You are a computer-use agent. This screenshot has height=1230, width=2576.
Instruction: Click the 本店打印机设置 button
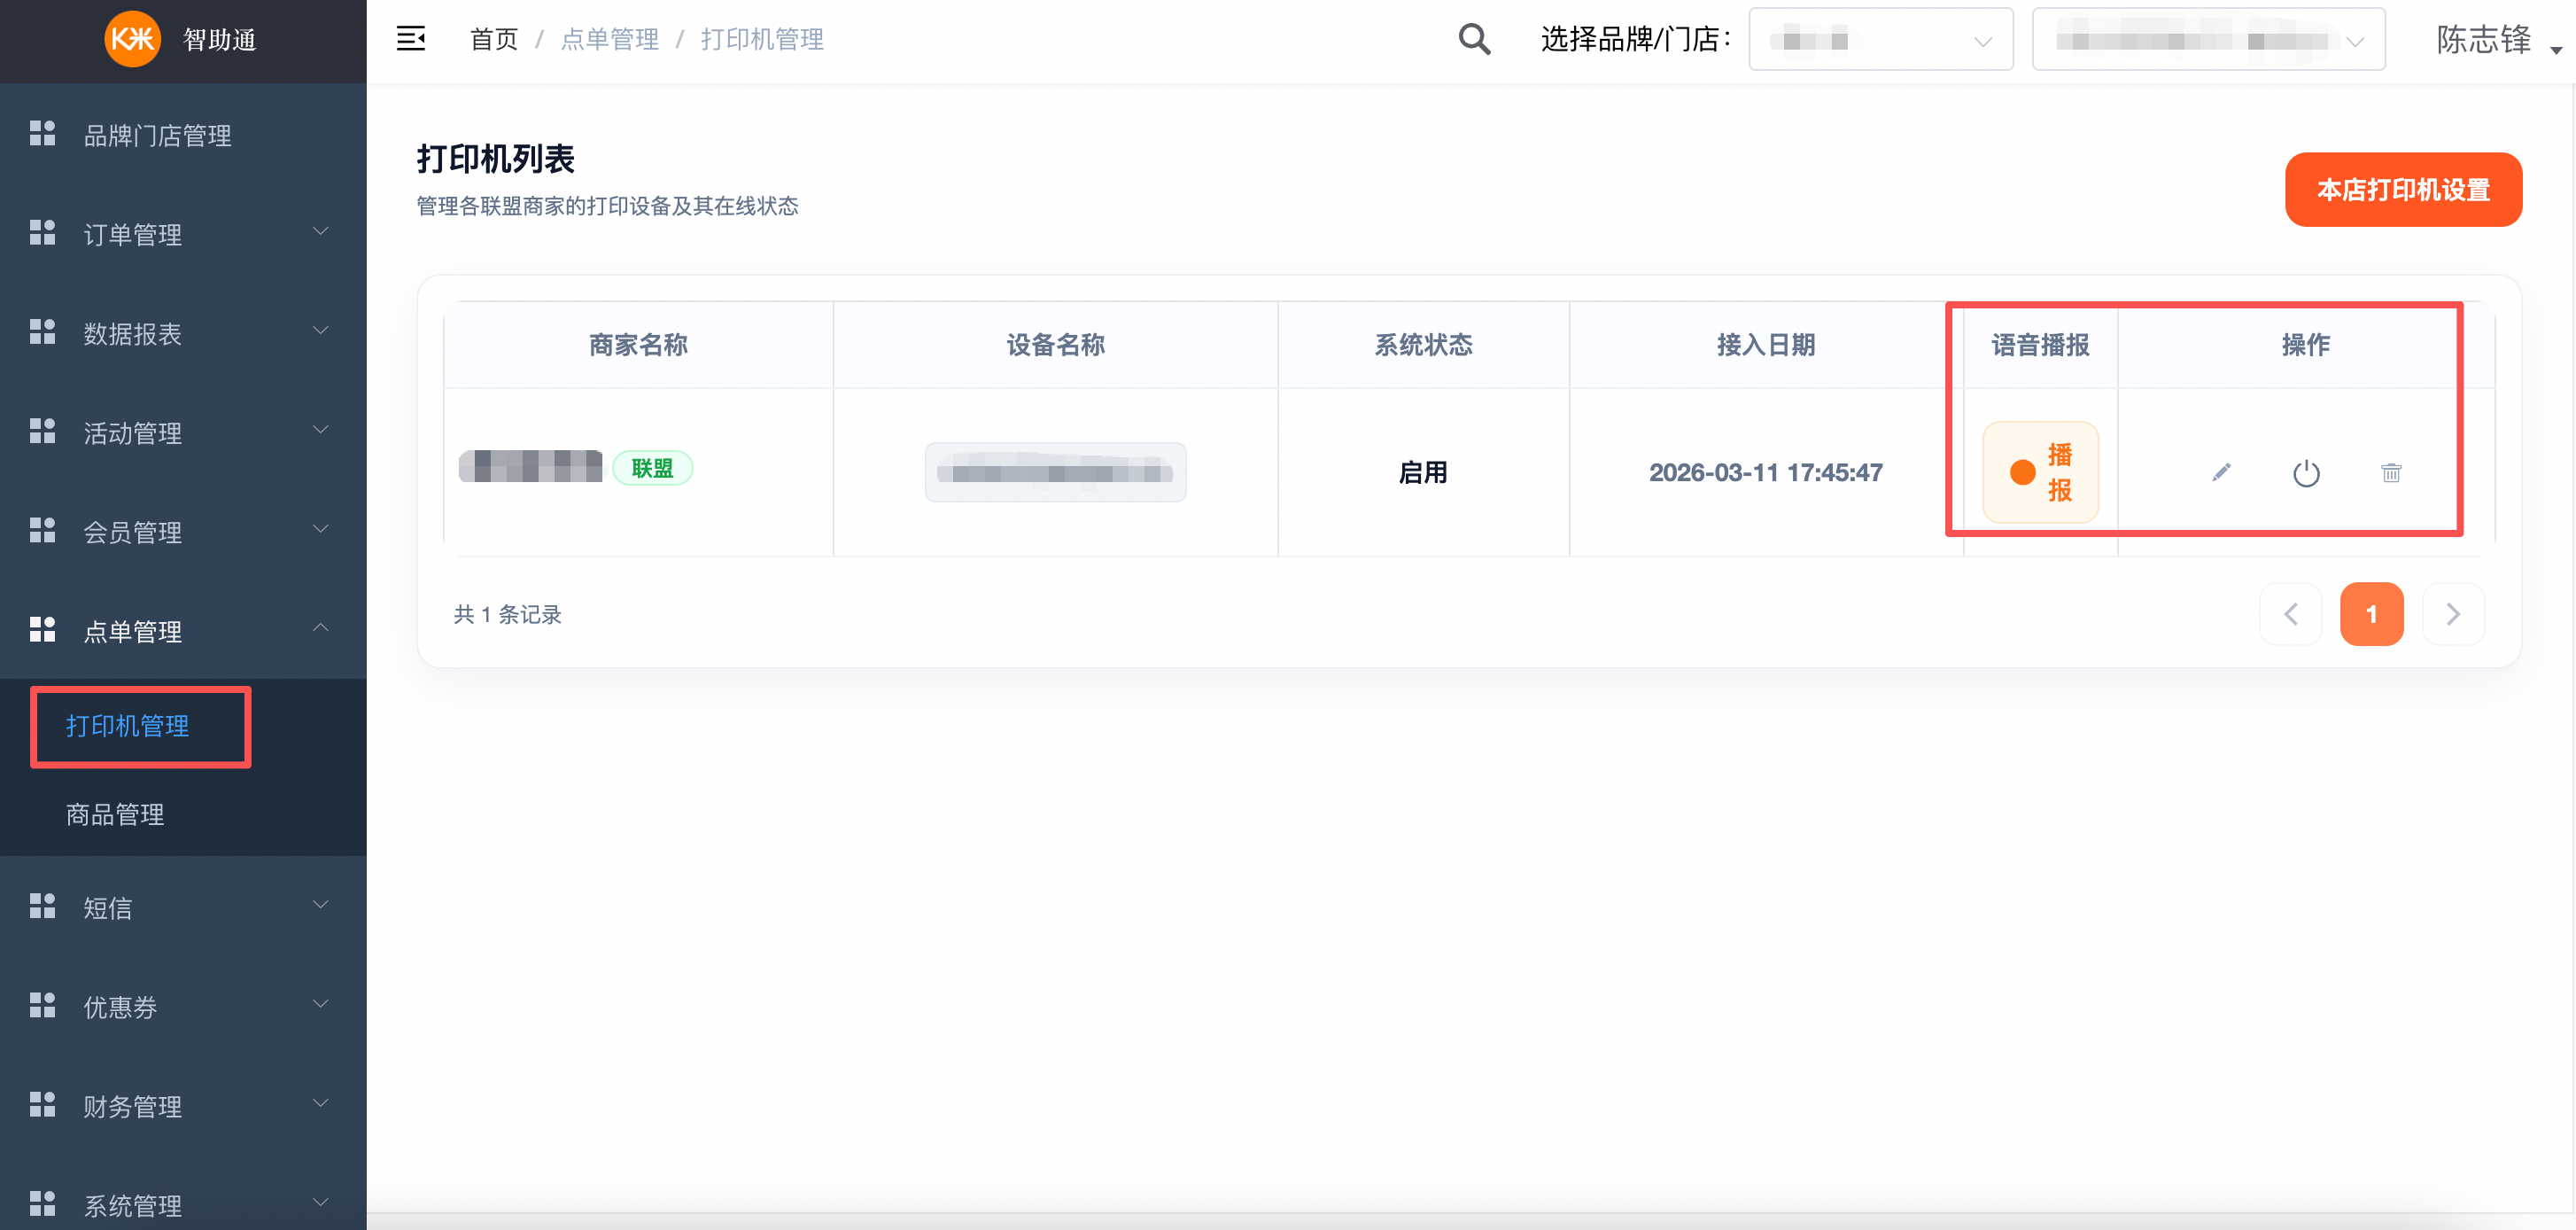(x=2403, y=190)
